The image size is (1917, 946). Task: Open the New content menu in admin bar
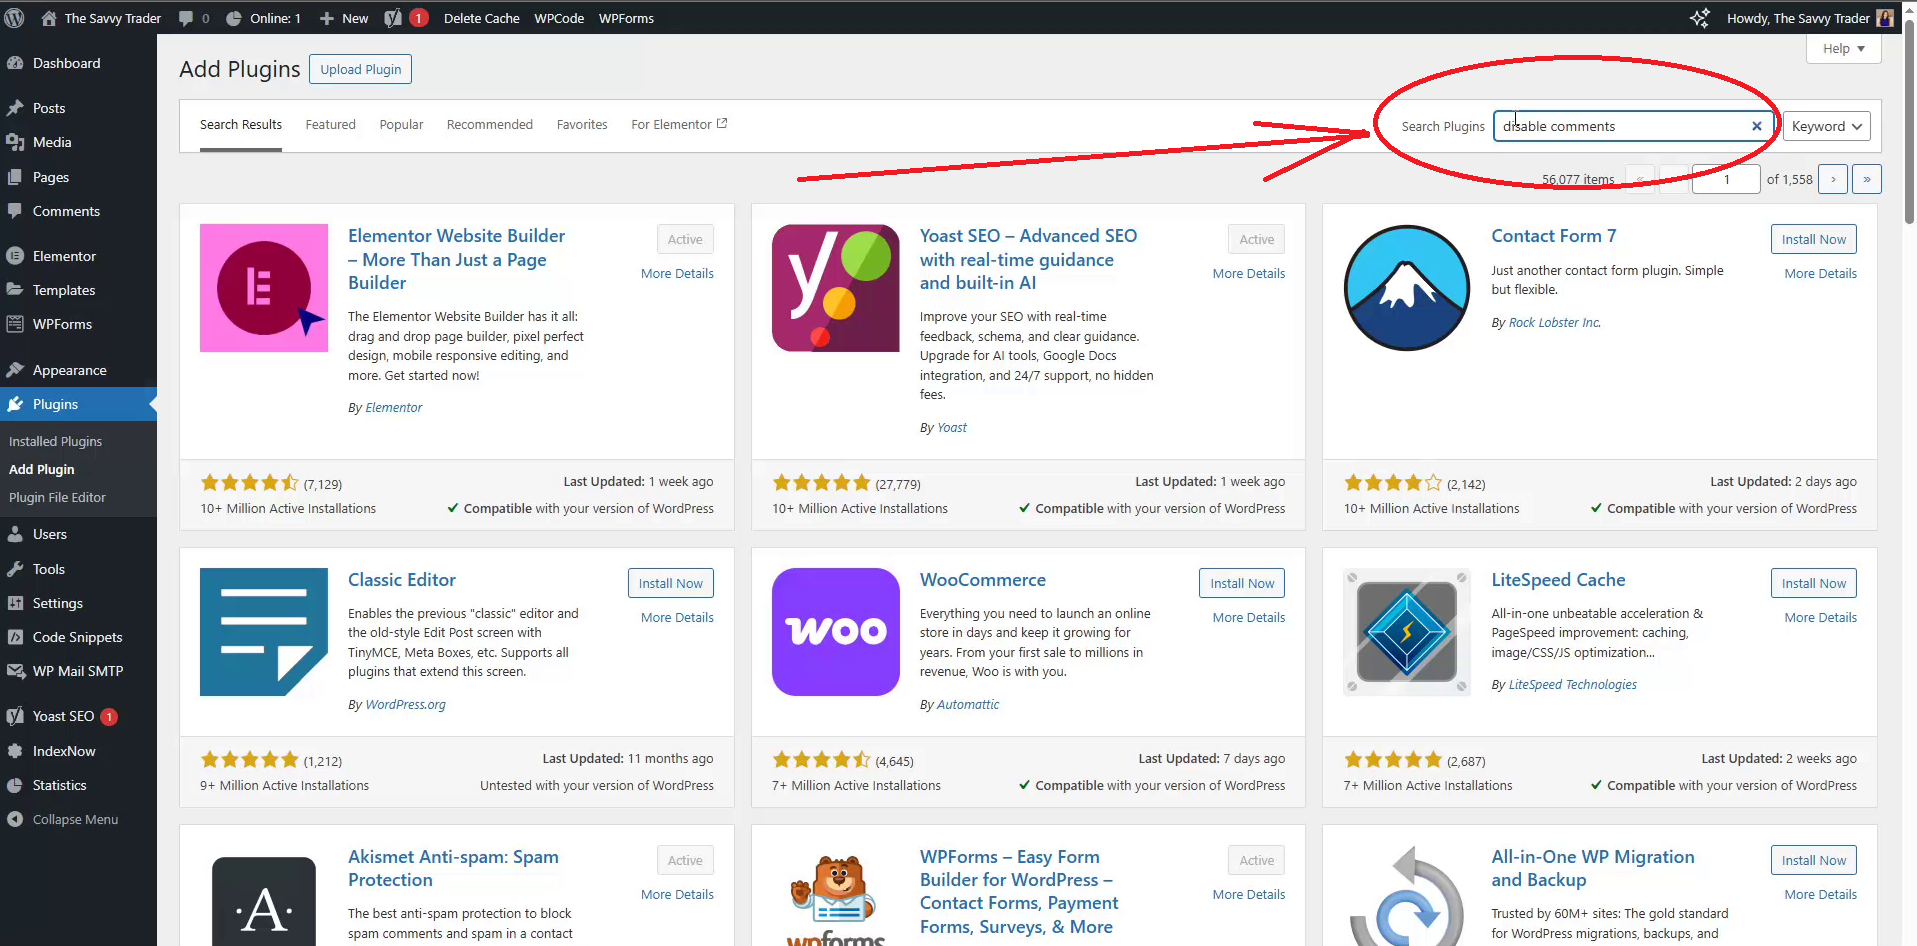tap(344, 18)
